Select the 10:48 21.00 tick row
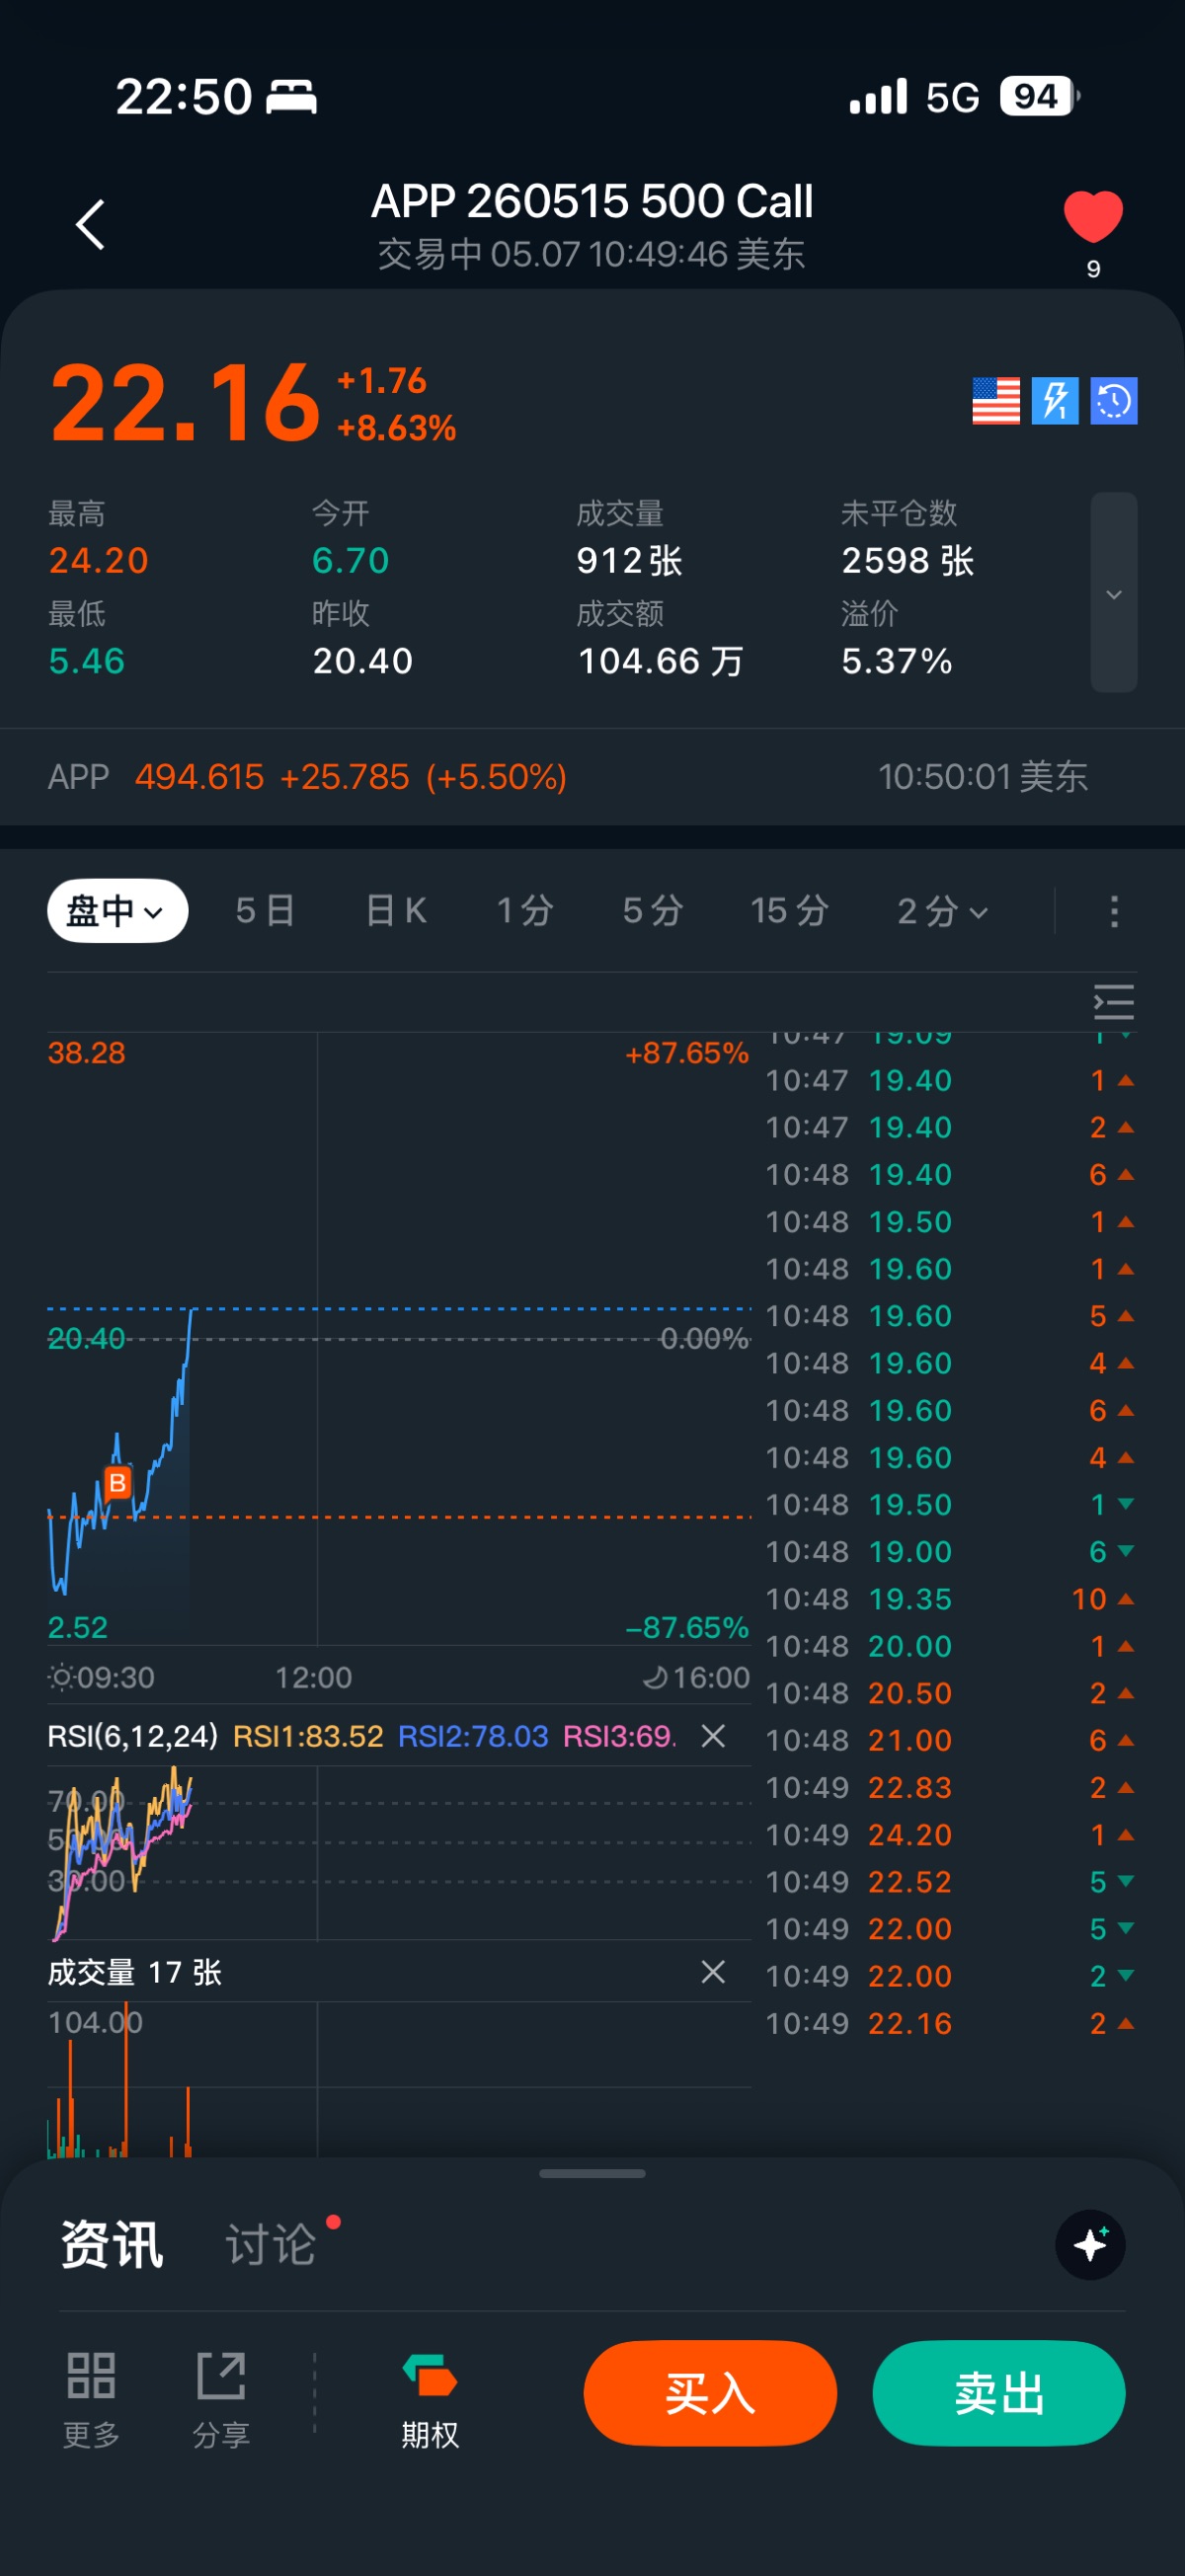The width and height of the screenshot is (1185, 2576). pos(950,1741)
